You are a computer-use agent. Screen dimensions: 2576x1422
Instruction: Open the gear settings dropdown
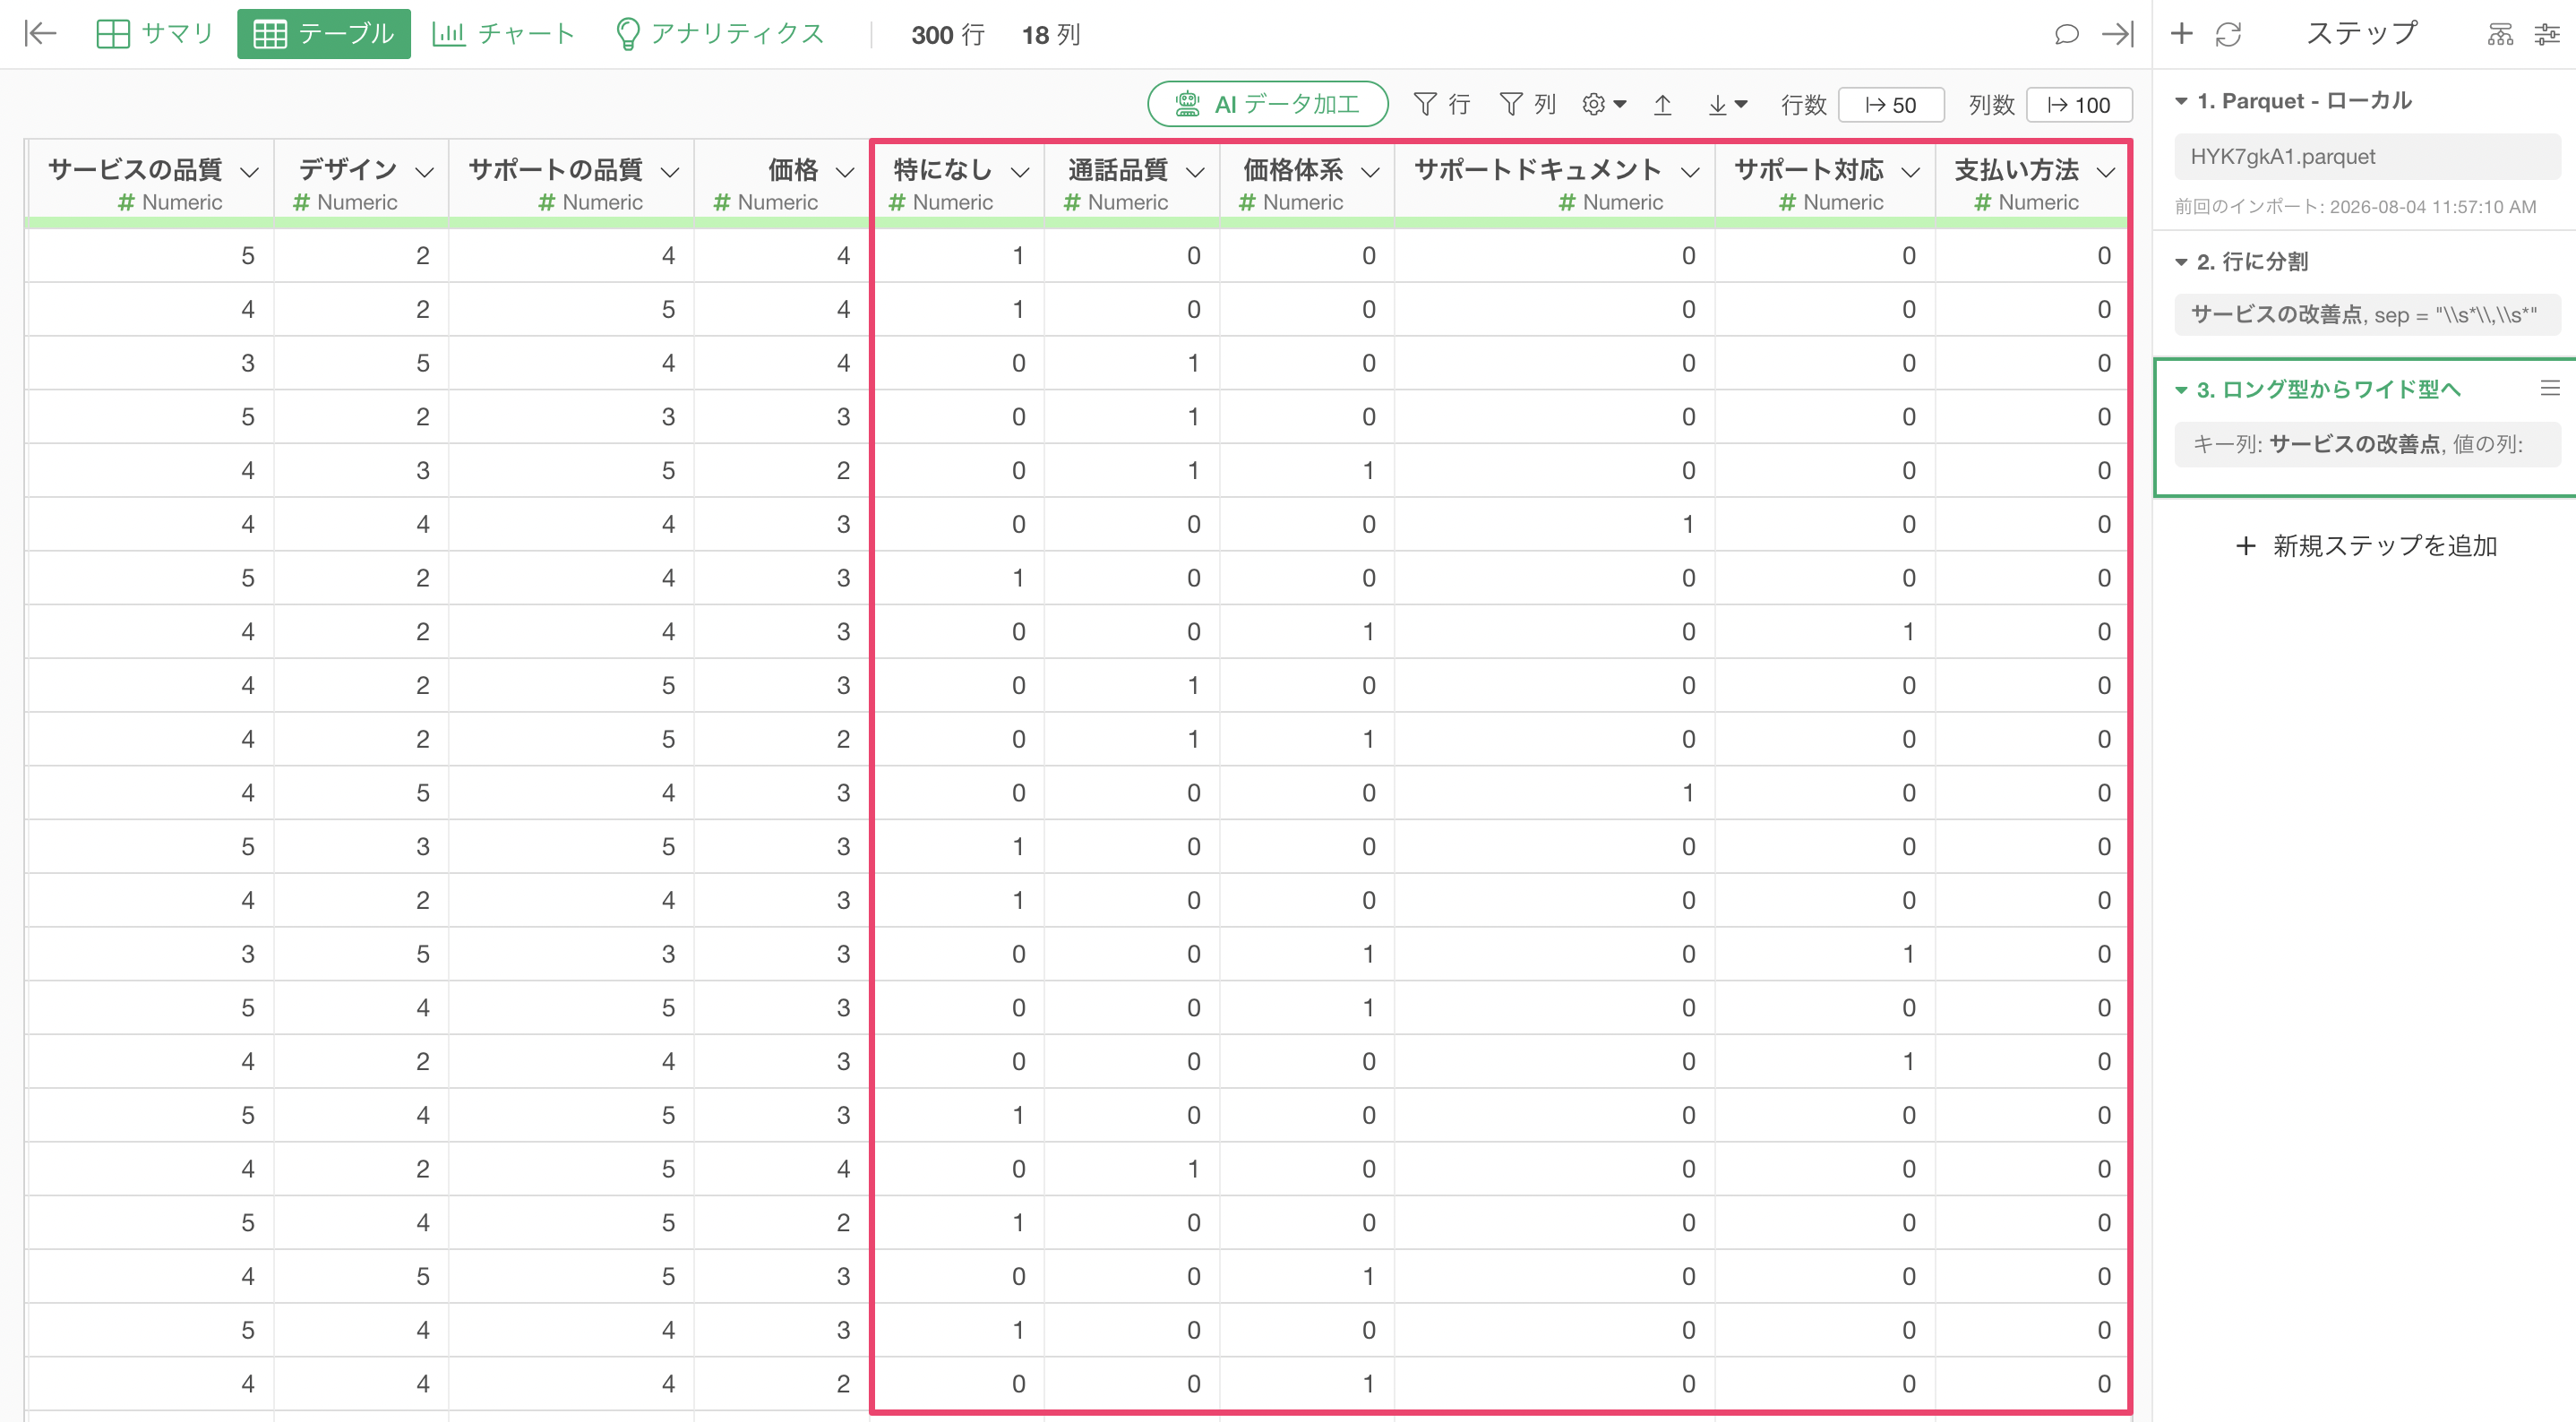[1604, 104]
